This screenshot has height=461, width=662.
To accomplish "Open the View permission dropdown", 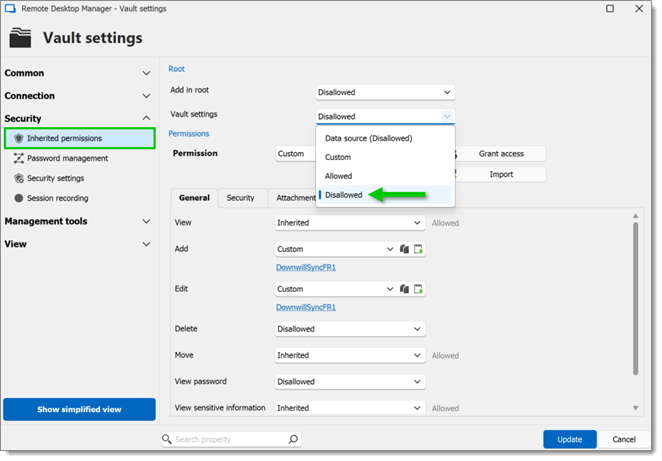I will [350, 222].
